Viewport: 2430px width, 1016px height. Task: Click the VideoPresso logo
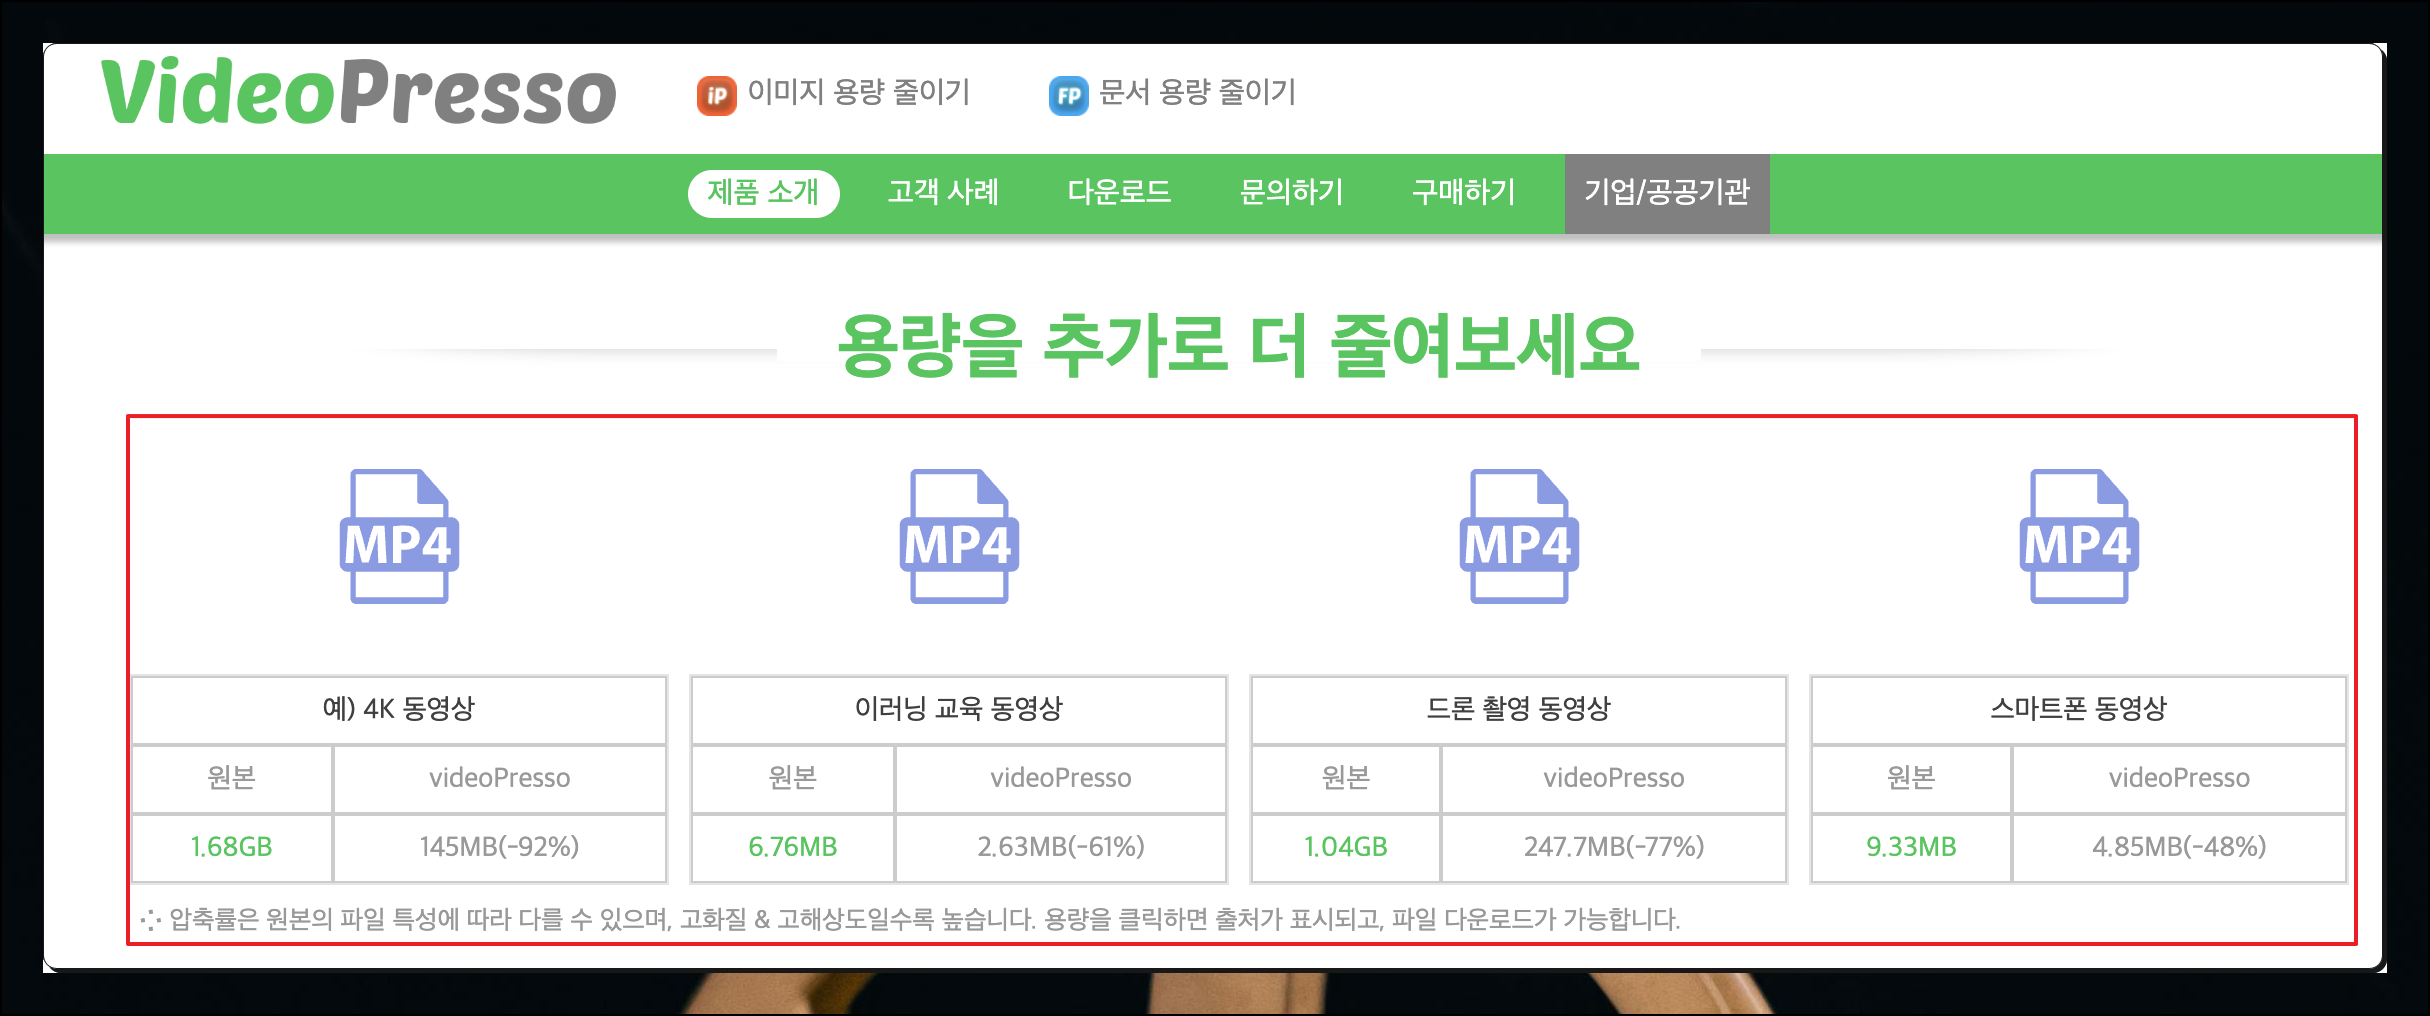click(358, 92)
